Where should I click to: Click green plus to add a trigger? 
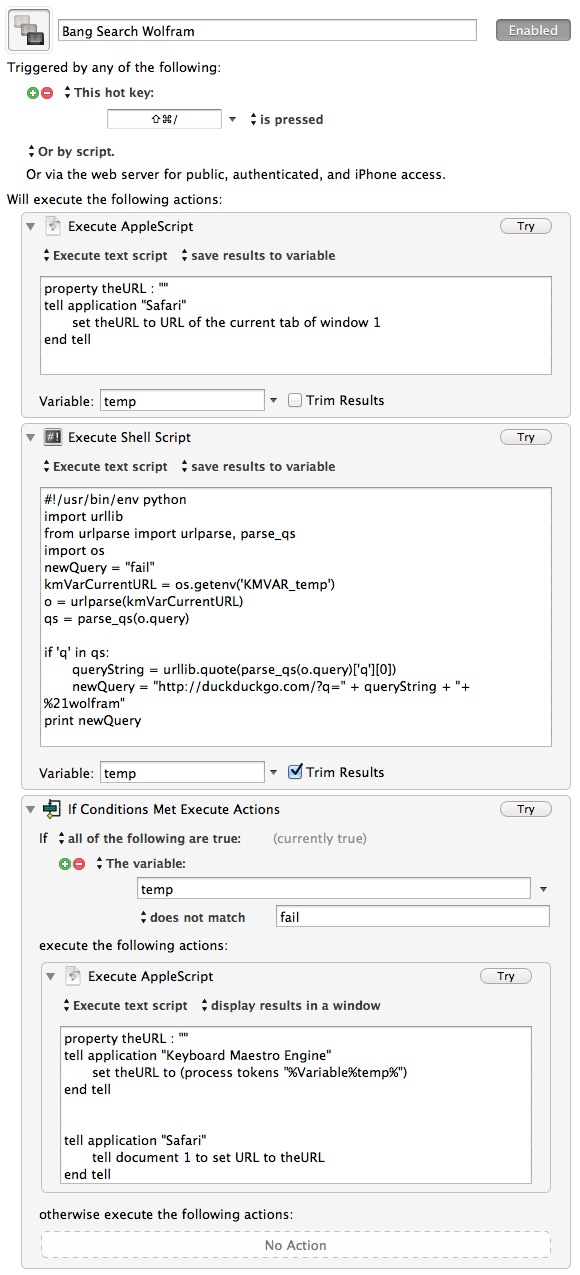[x=32, y=93]
